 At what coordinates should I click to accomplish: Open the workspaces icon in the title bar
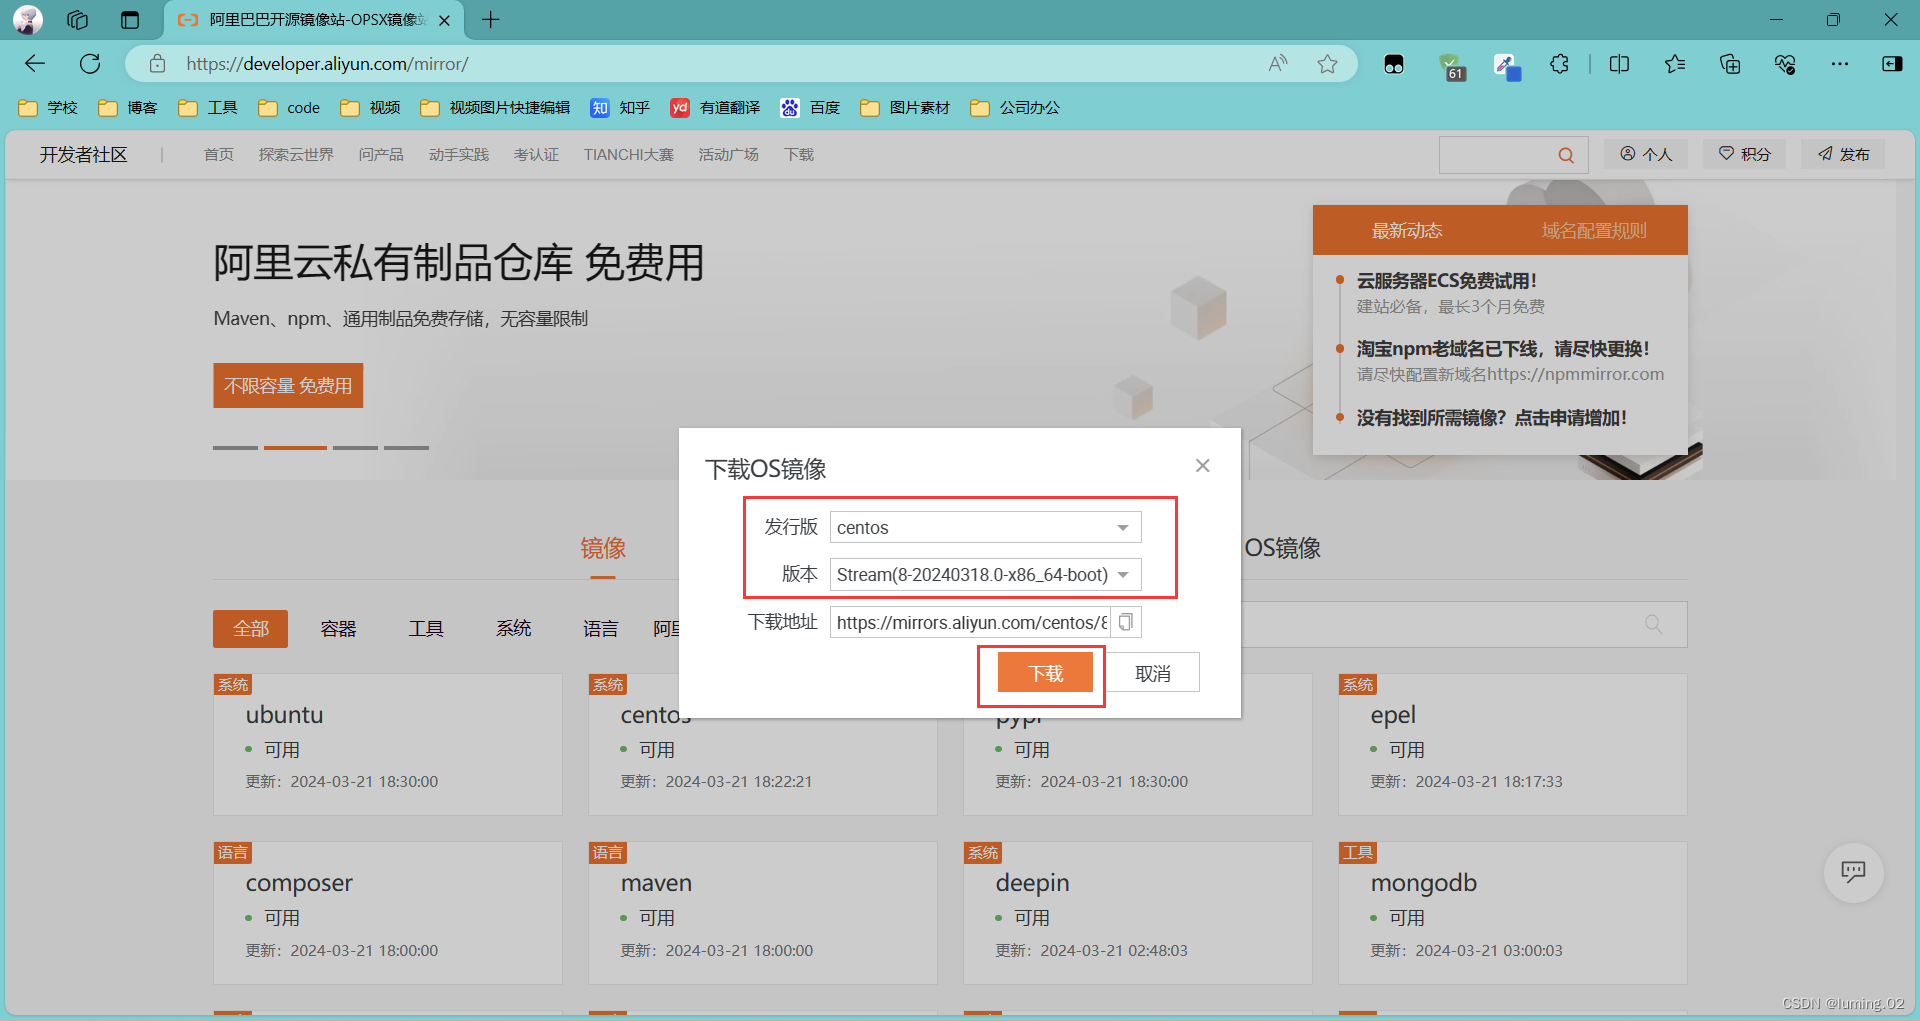(x=78, y=20)
